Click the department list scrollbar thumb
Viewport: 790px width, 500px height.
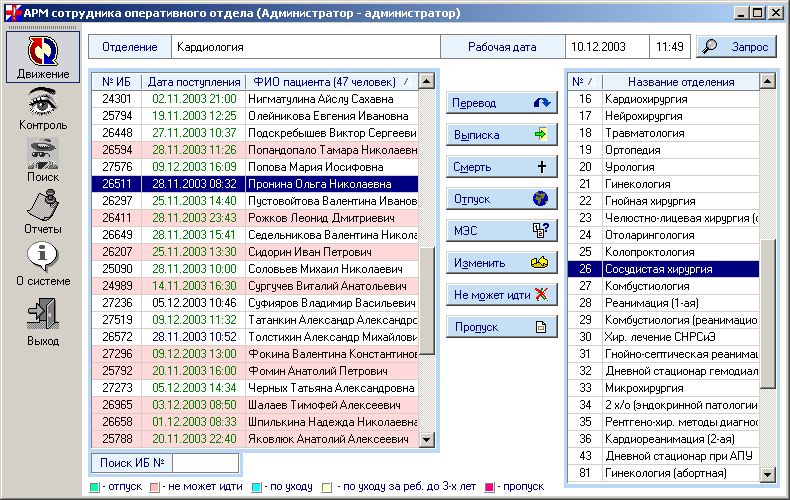click(767, 314)
